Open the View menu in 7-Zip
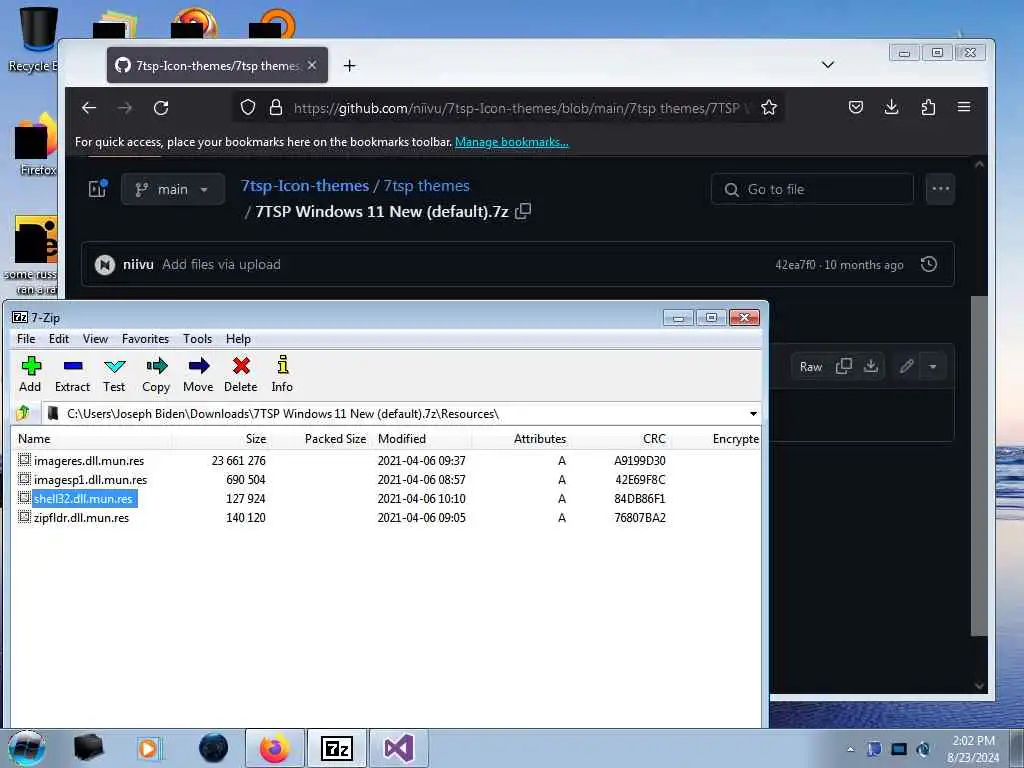Screen dimensions: 1024x768 point(95,339)
